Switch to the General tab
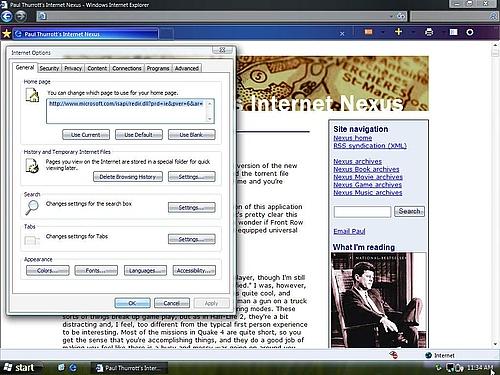The height and width of the screenshot is (375, 500). tap(25, 67)
